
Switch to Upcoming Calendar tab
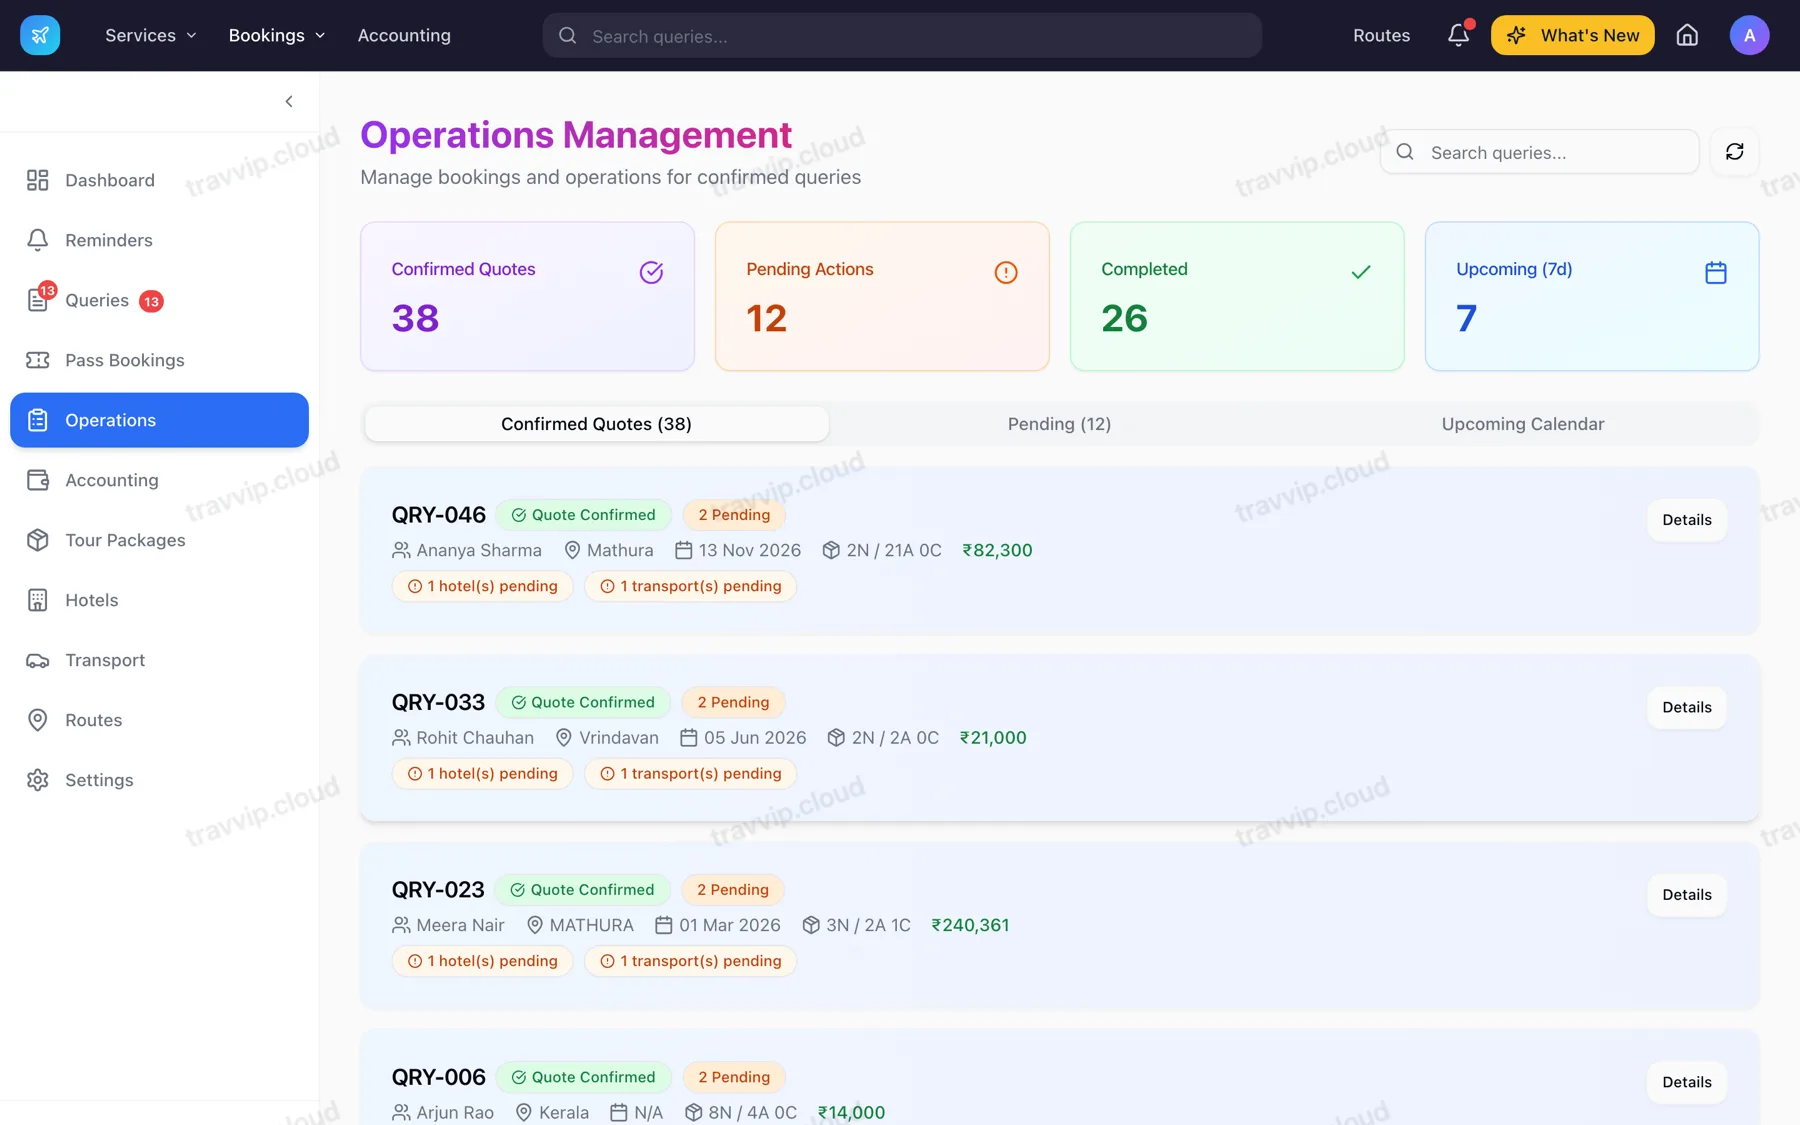(x=1522, y=424)
